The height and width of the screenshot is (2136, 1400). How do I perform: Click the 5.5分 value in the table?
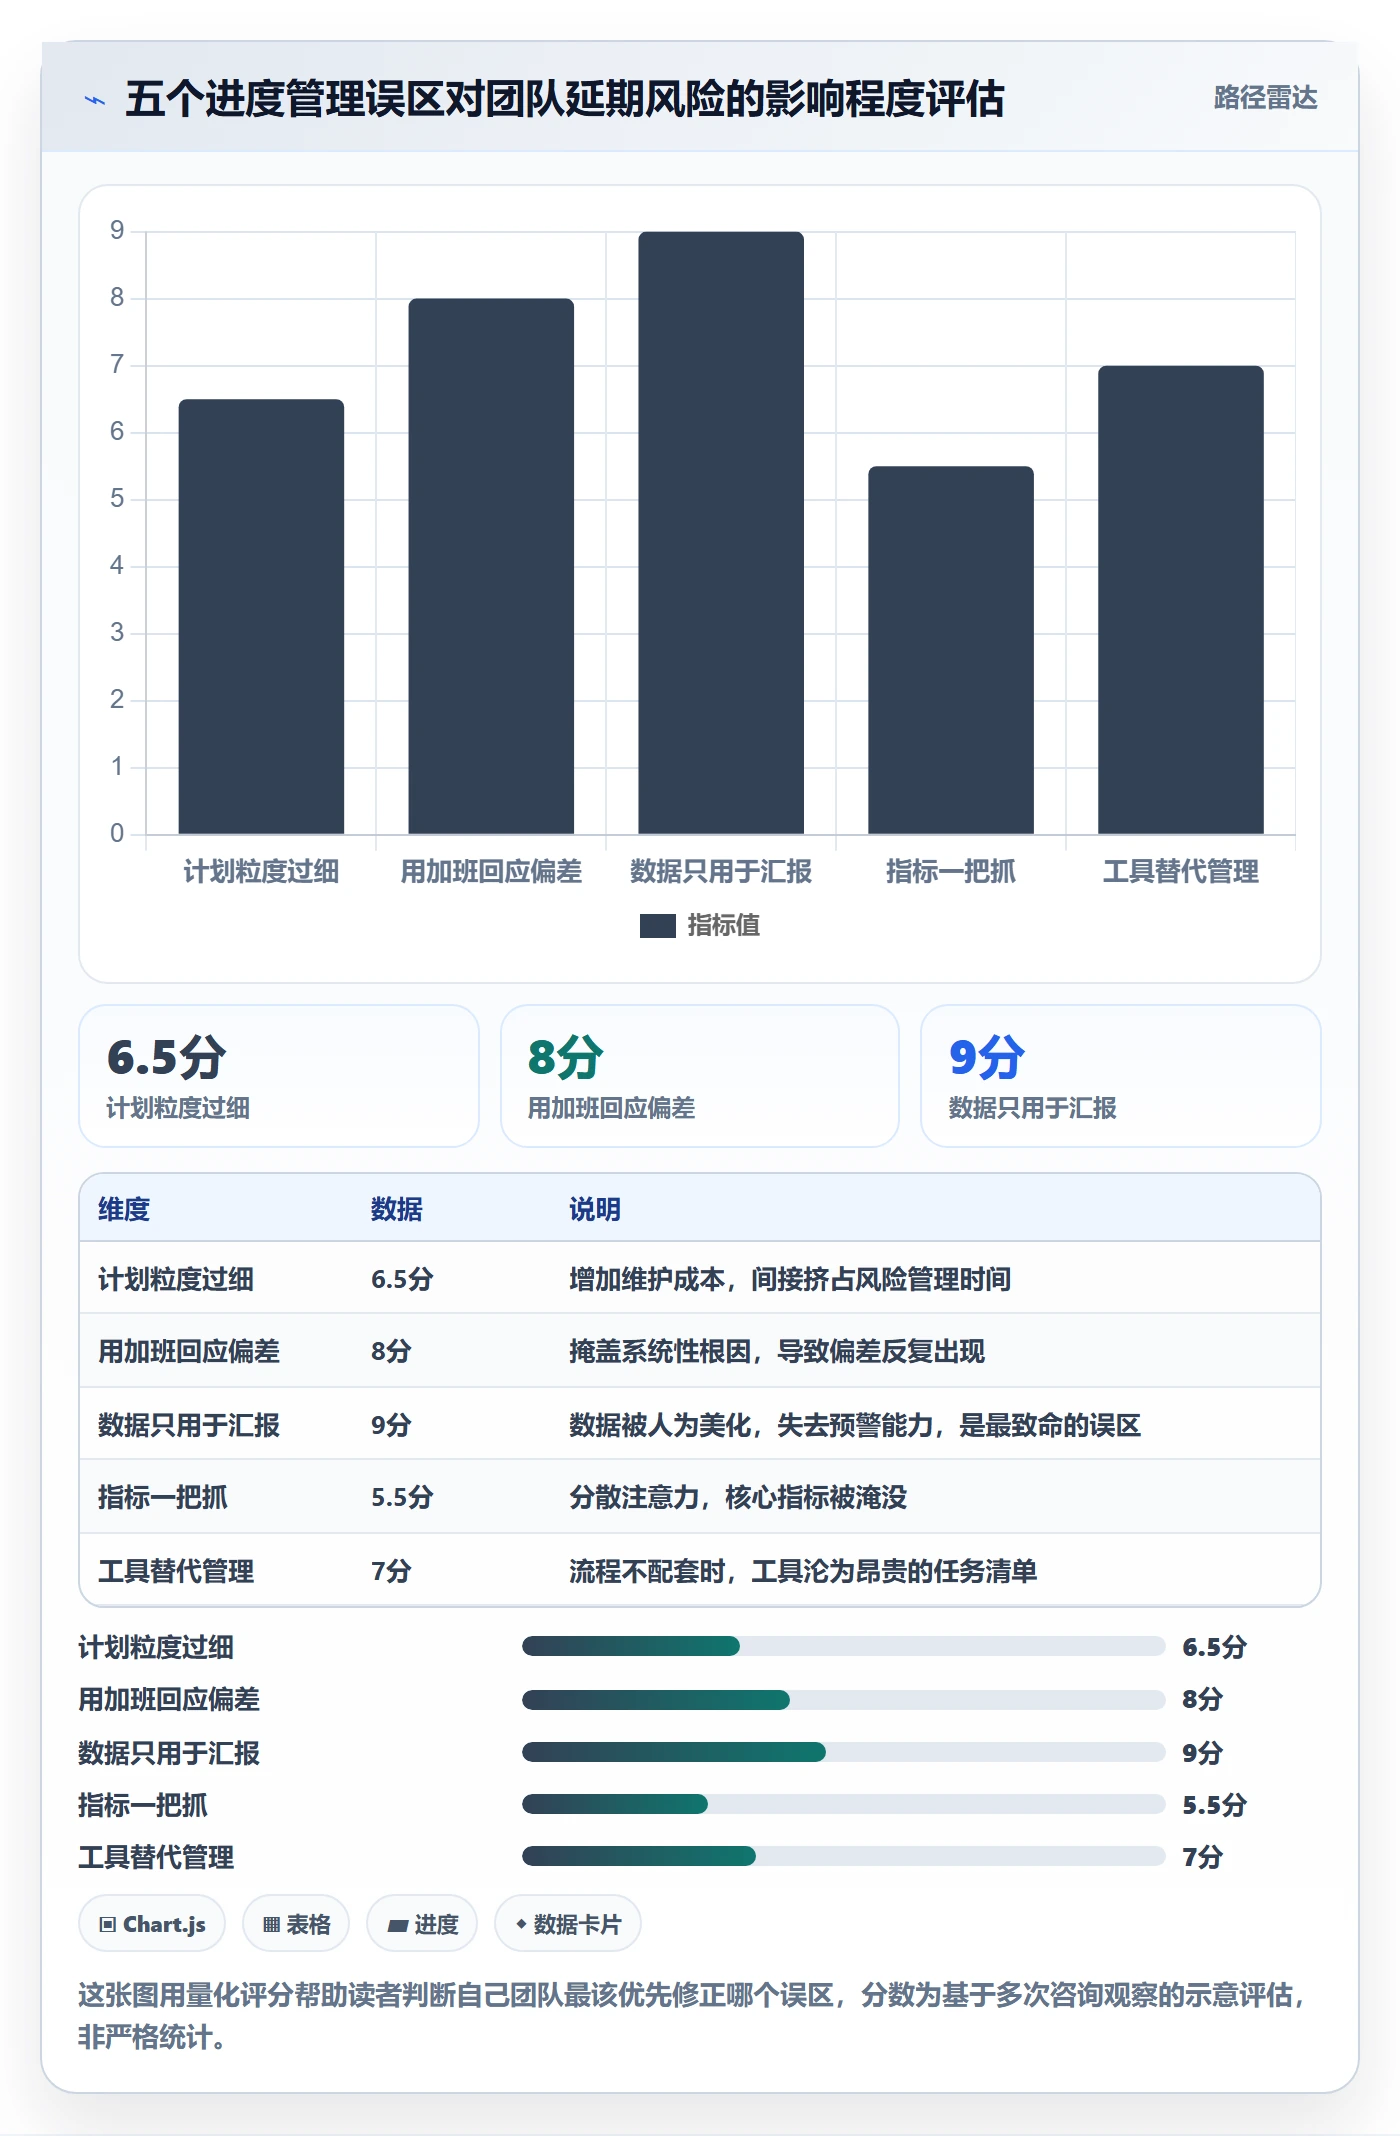tap(402, 1498)
